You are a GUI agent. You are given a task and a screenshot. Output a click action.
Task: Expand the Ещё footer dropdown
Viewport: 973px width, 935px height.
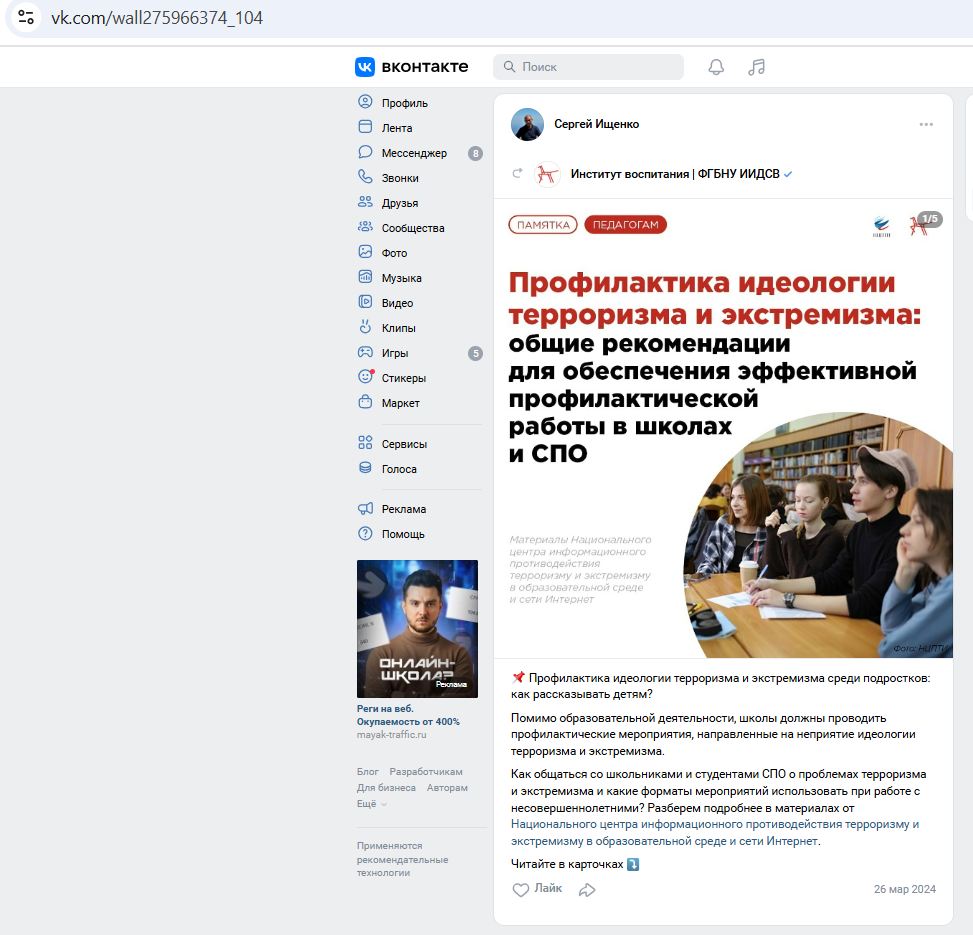click(371, 803)
